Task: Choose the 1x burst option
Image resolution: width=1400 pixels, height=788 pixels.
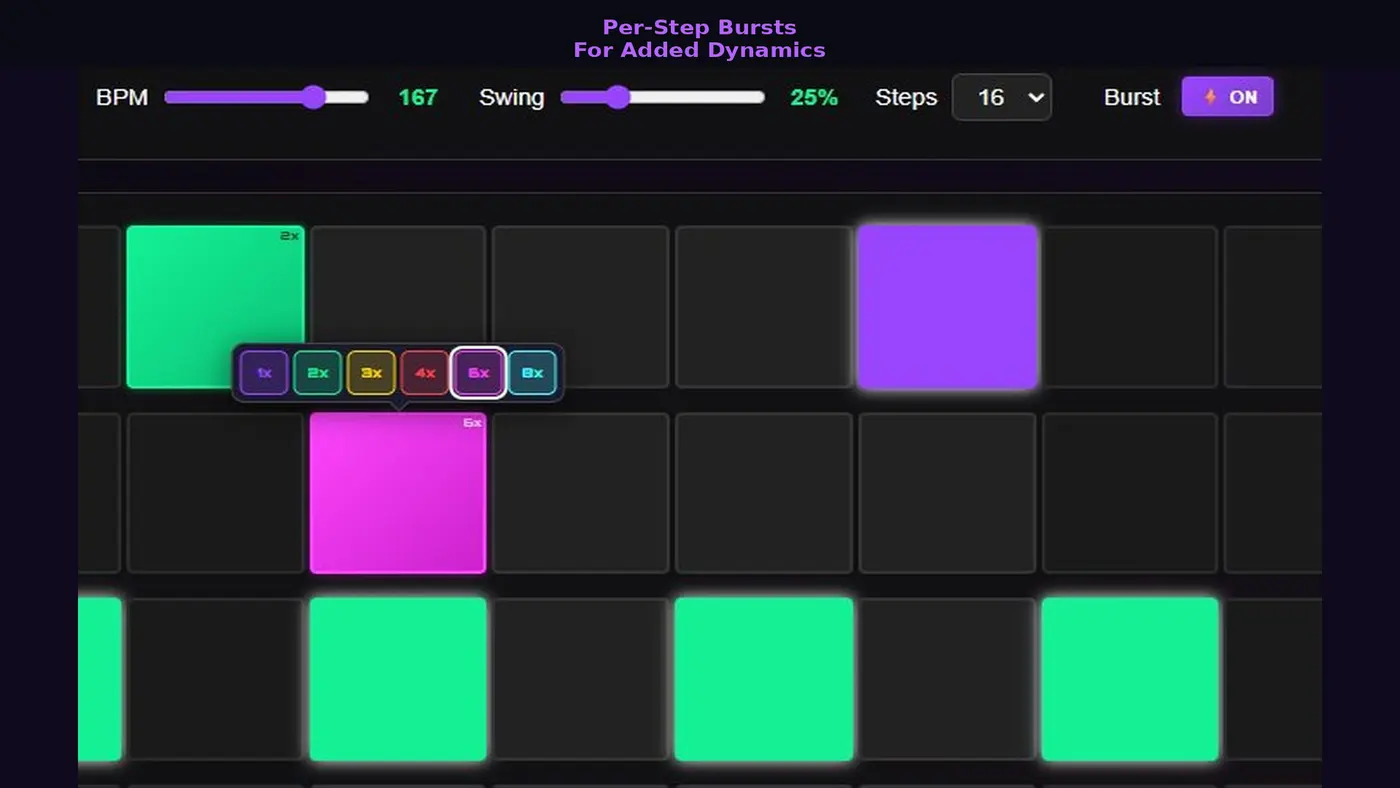Action: (x=264, y=373)
